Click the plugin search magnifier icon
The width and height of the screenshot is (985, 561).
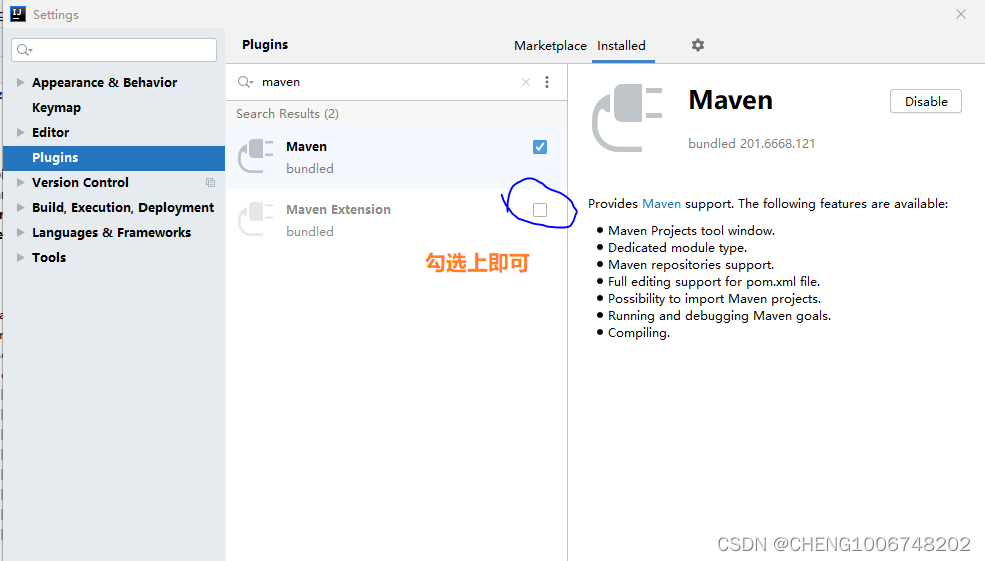[245, 82]
